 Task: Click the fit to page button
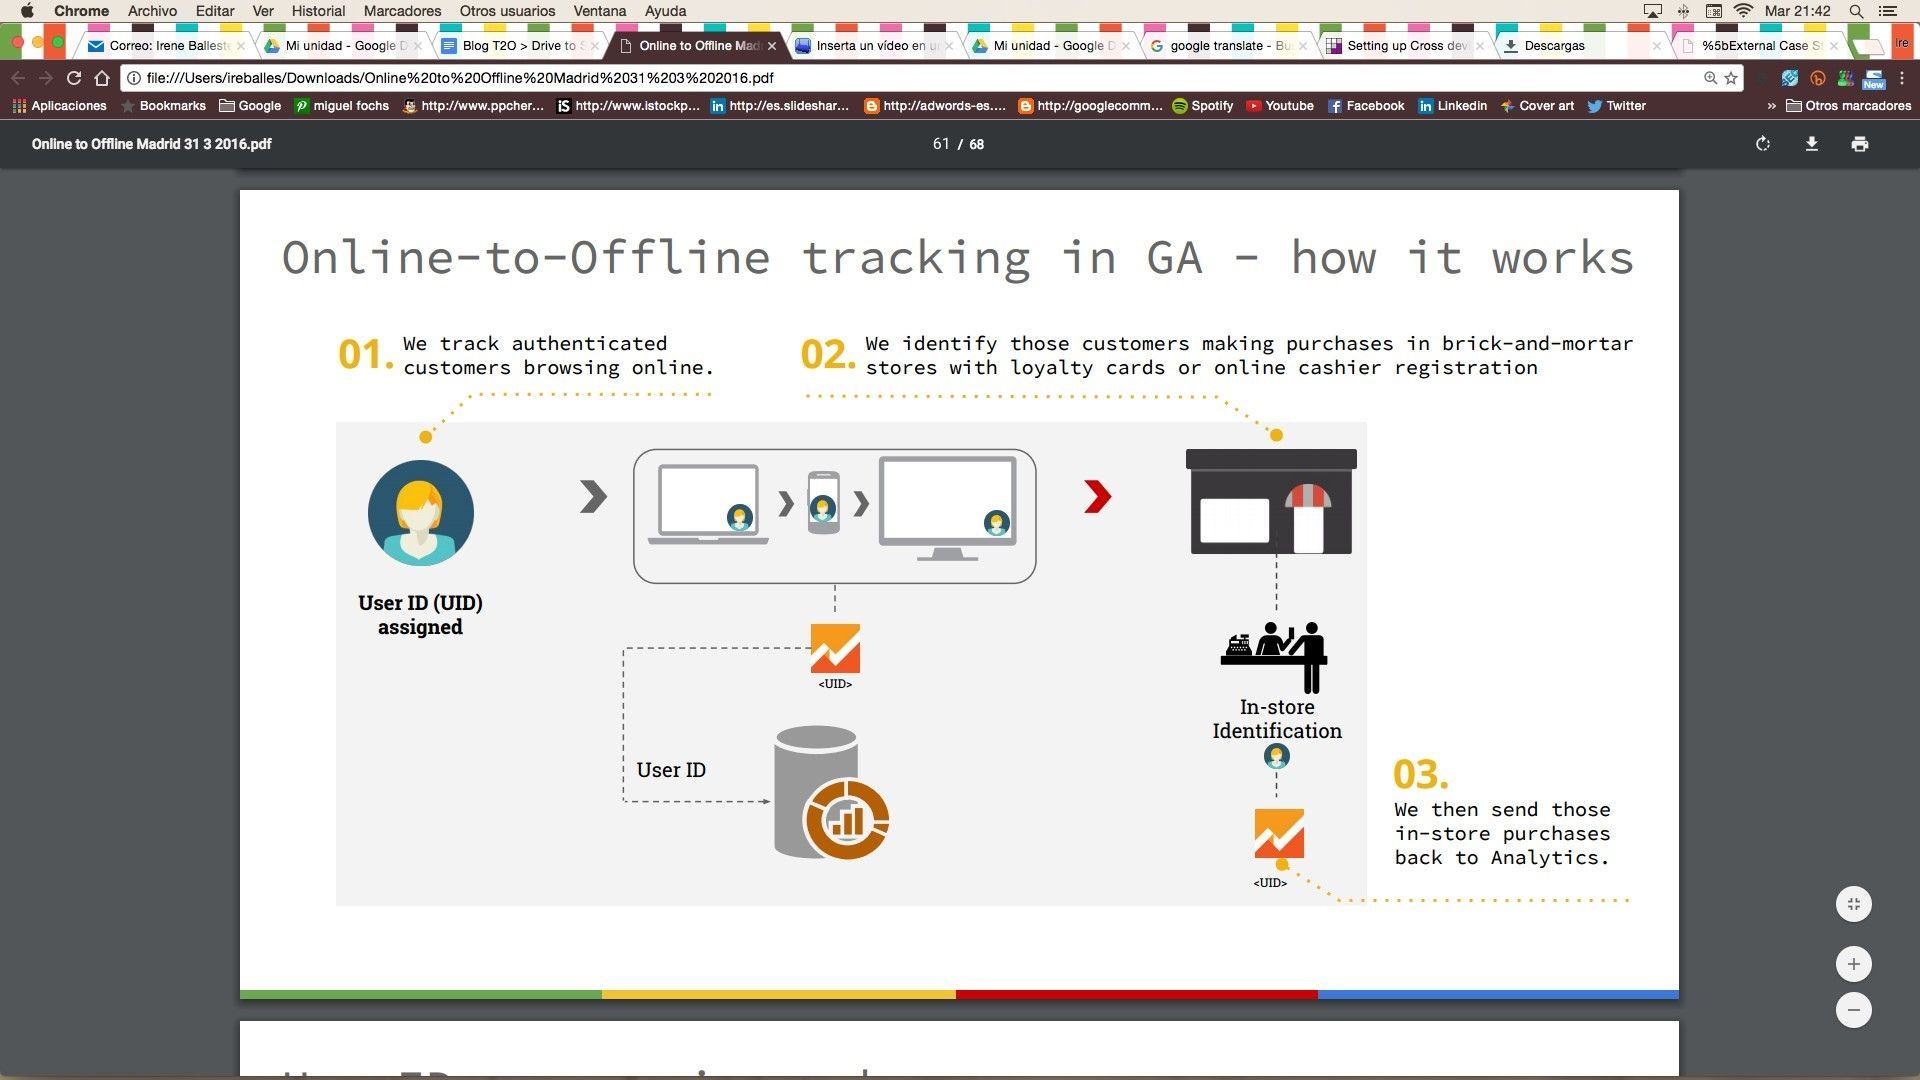coord(1853,904)
